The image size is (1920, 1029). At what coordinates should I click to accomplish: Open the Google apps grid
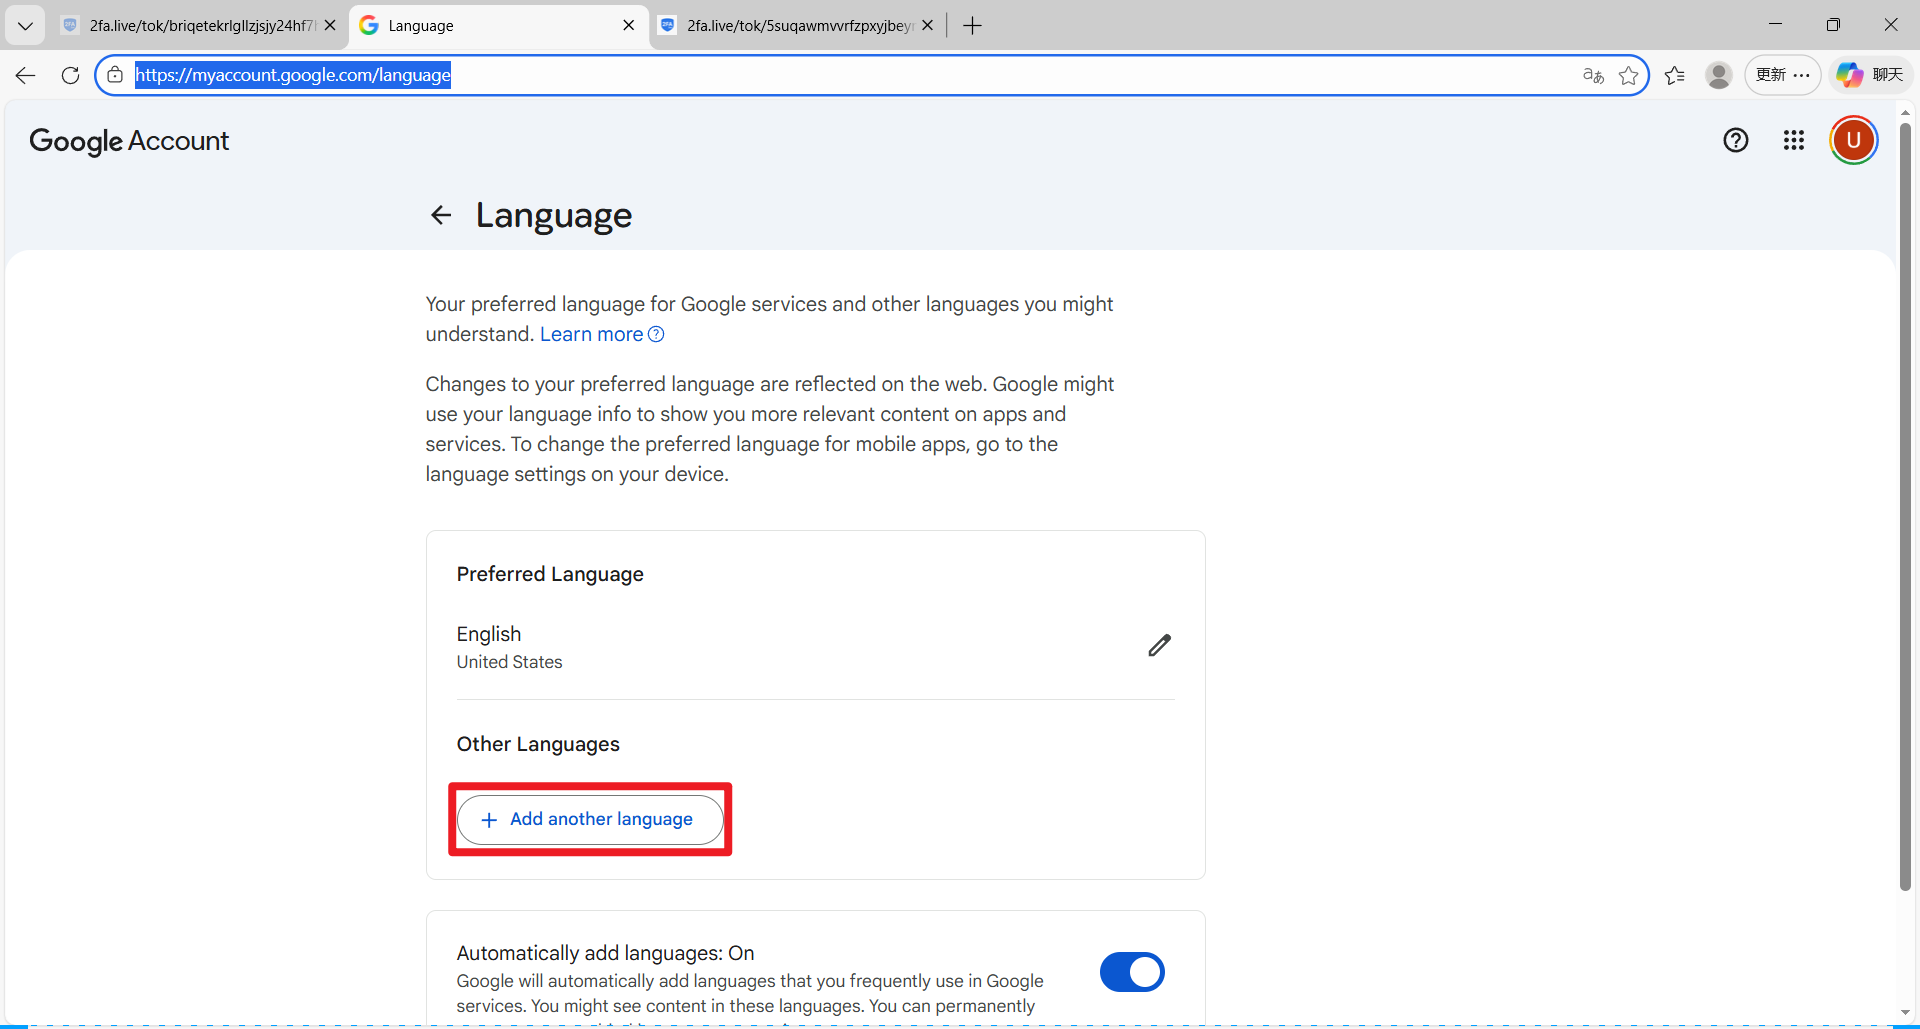1793,141
